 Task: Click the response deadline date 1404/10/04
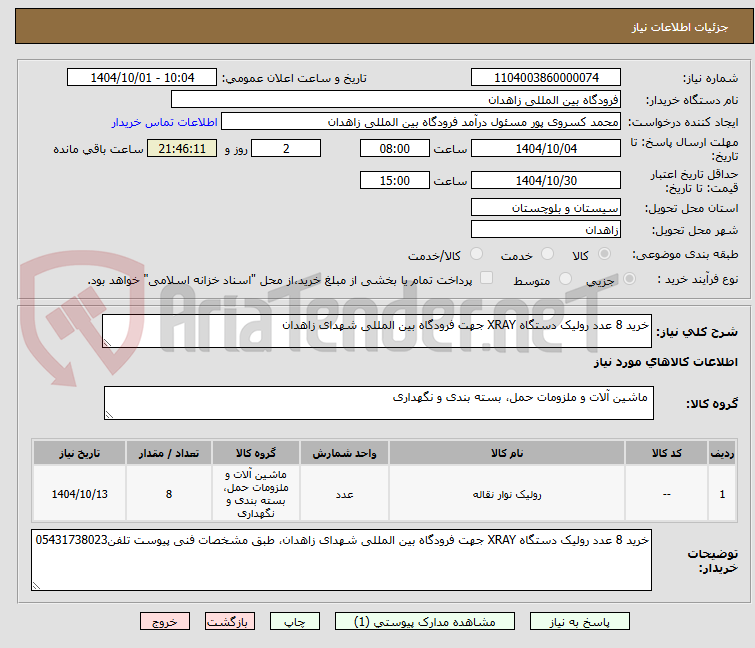point(546,148)
